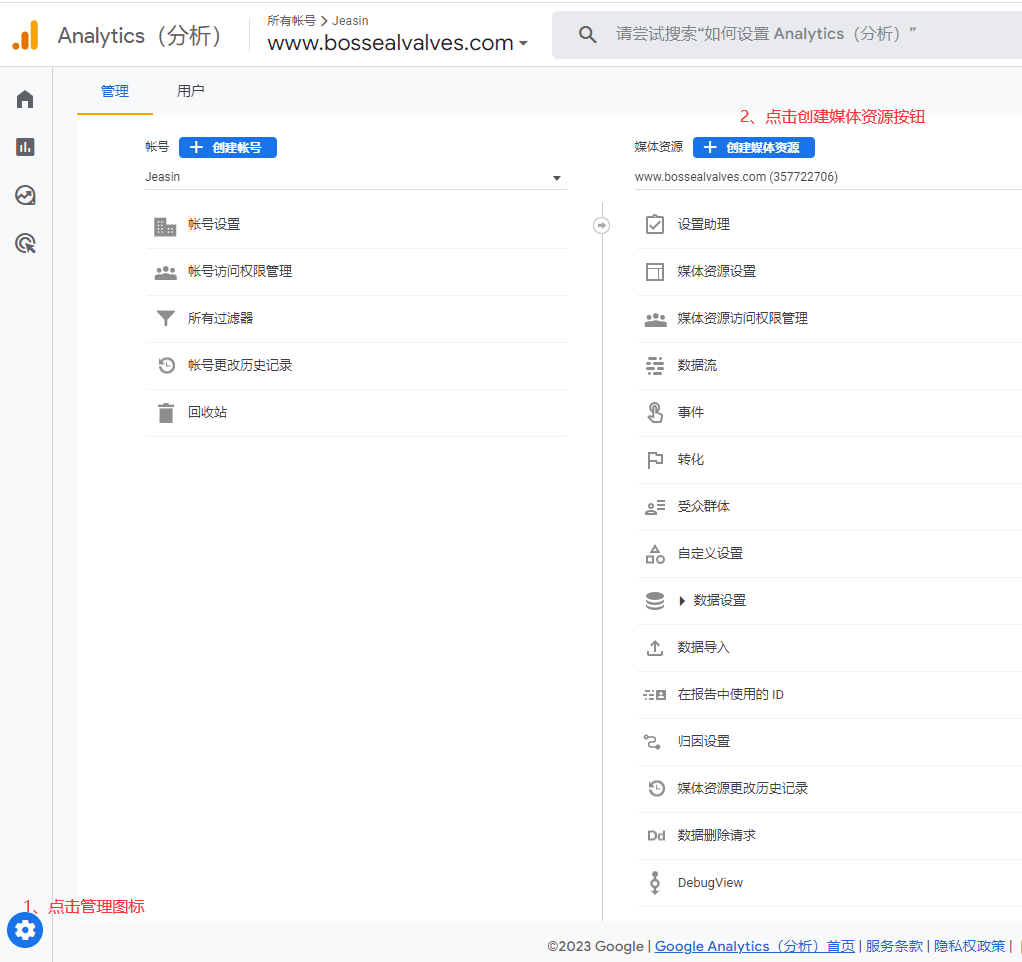Click the database icon for 数据设置
The height and width of the screenshot is (962, 1022).
(x=654, y=600)
